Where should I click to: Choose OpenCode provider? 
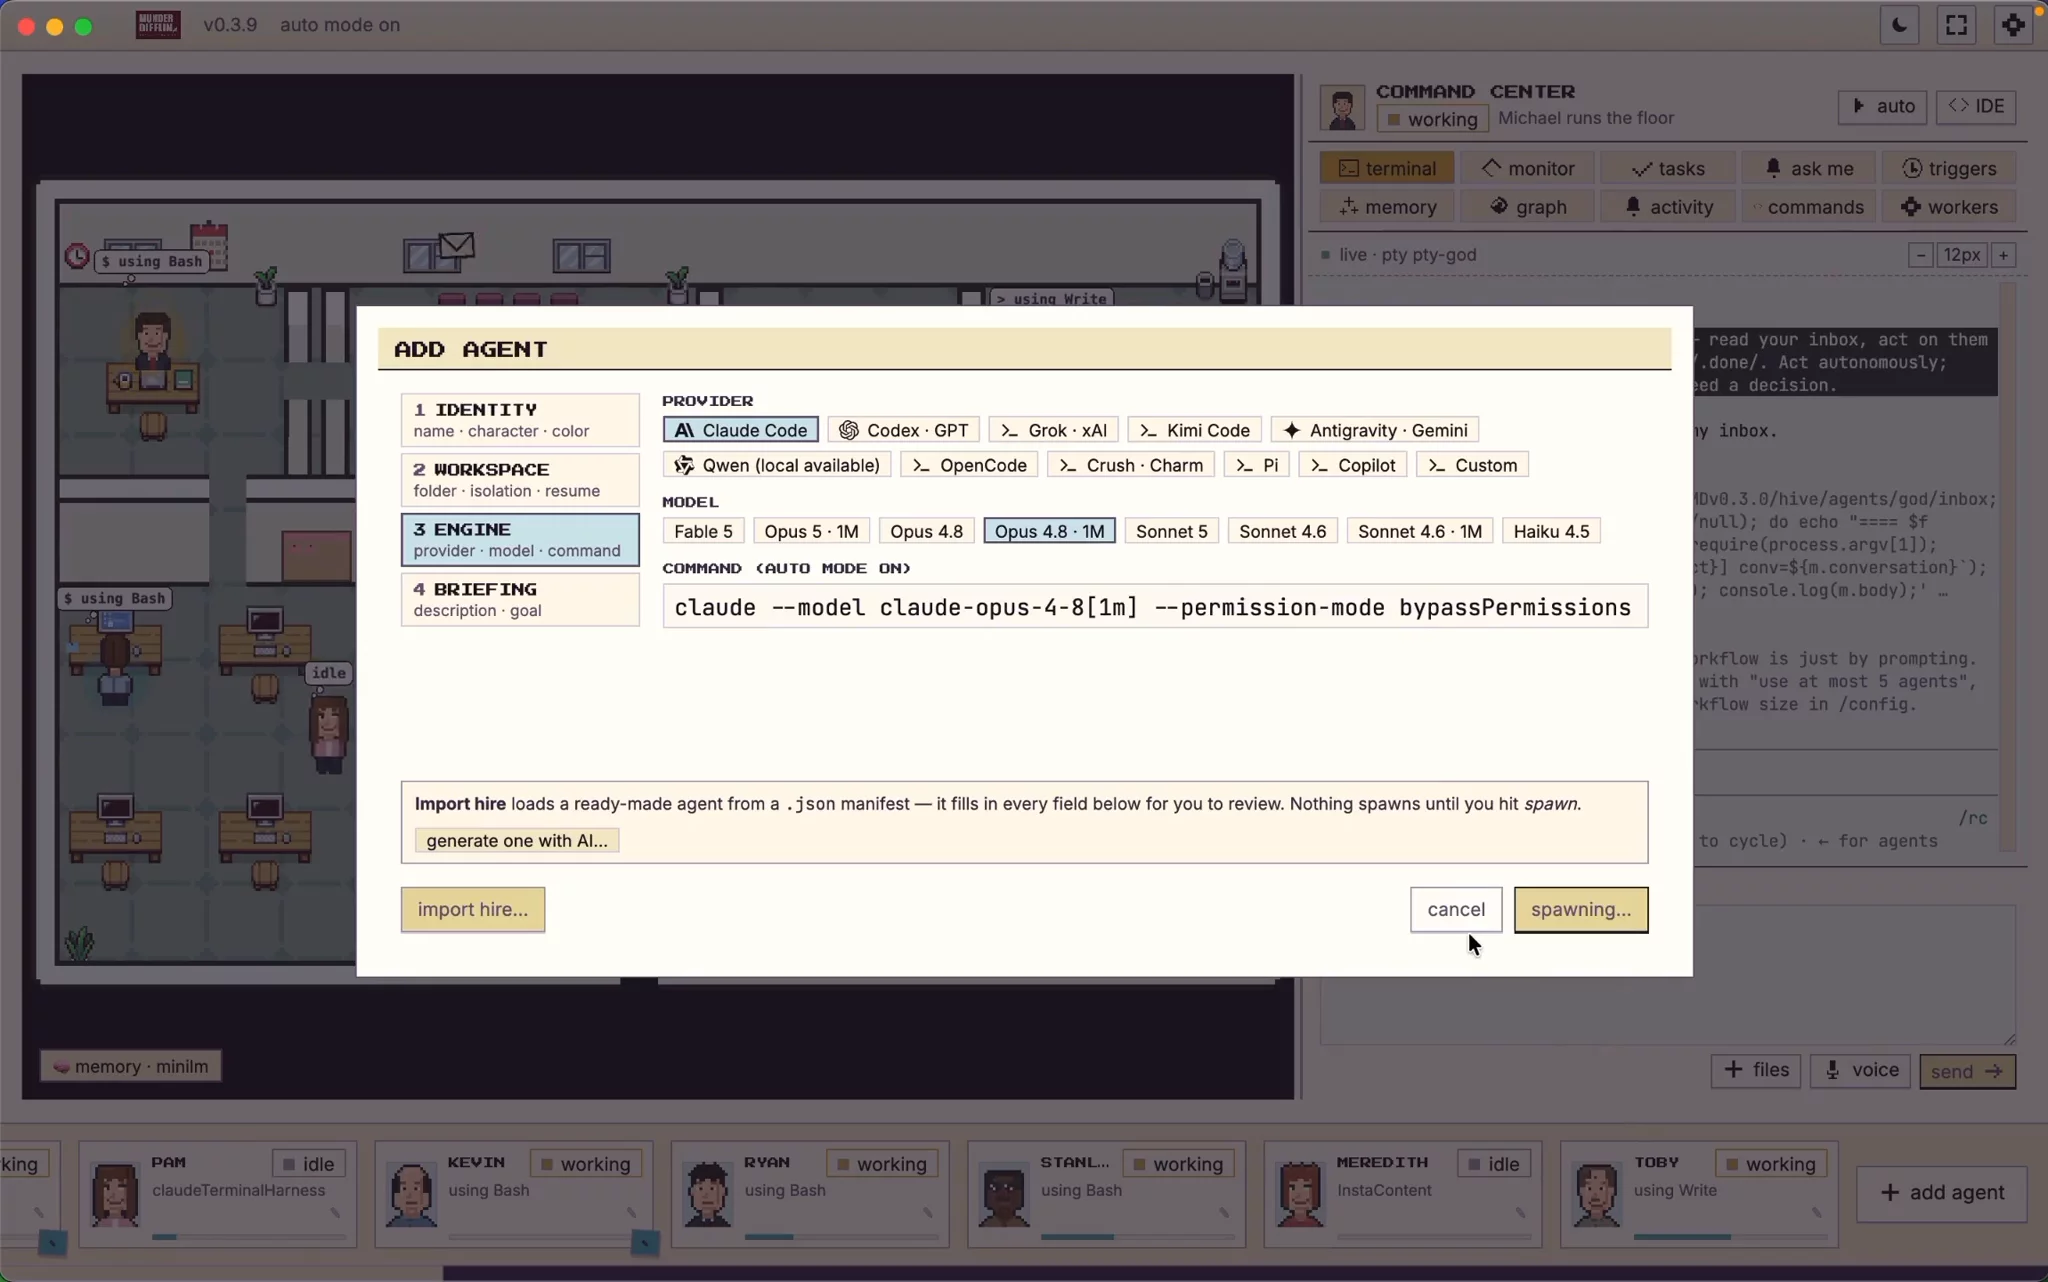[x=969, y=465]
